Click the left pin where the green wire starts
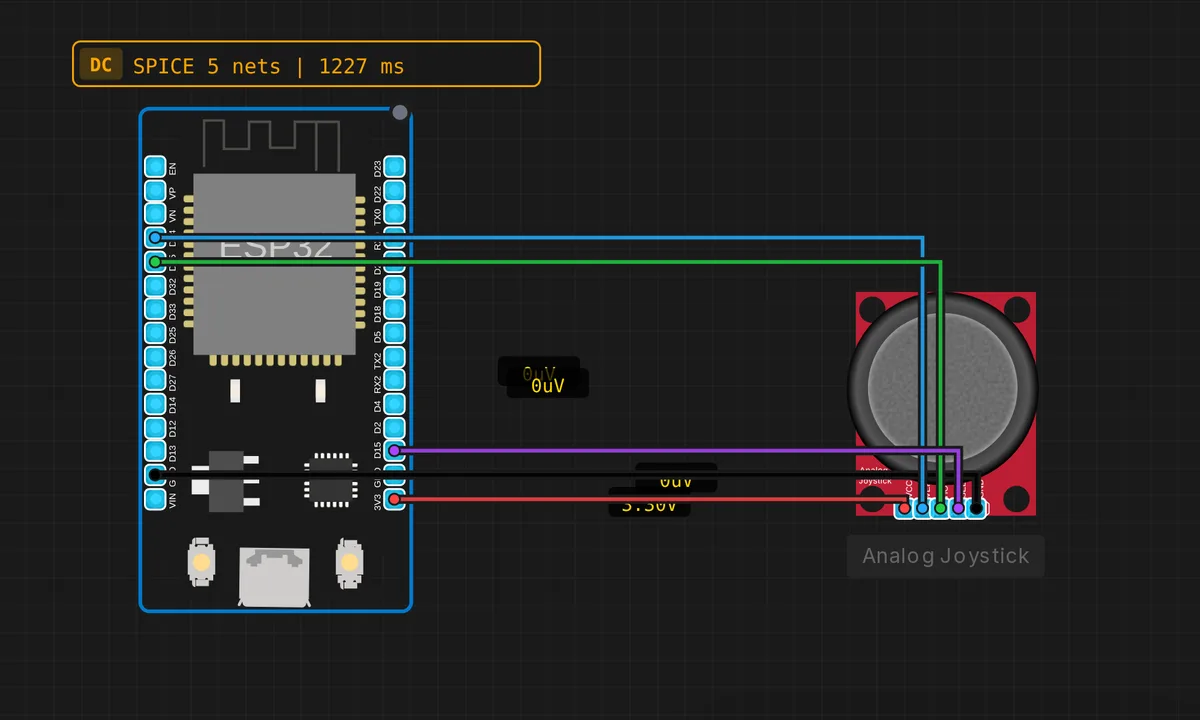Screen dimensions: 1200x720 point(155,262)
